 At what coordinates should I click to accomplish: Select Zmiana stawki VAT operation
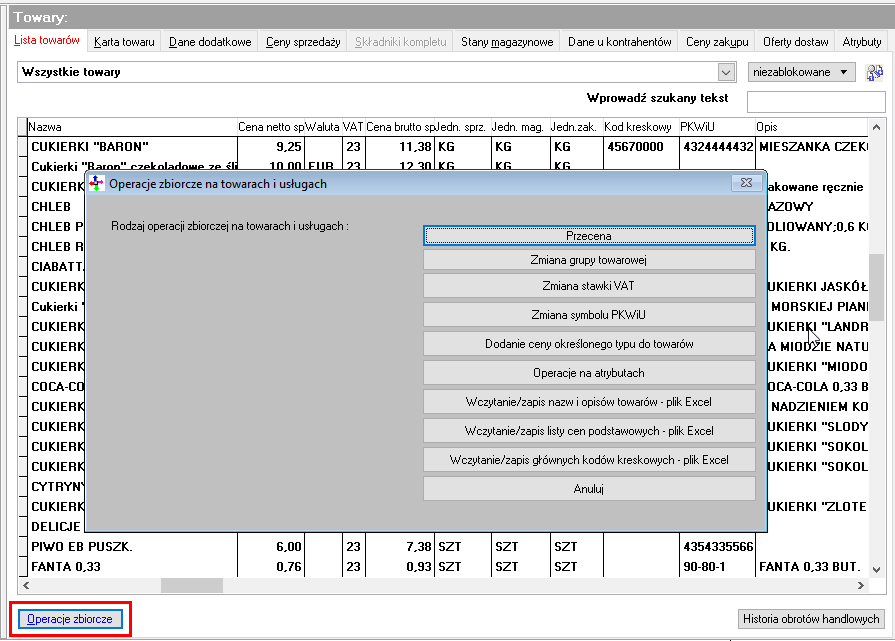point(589,286)
